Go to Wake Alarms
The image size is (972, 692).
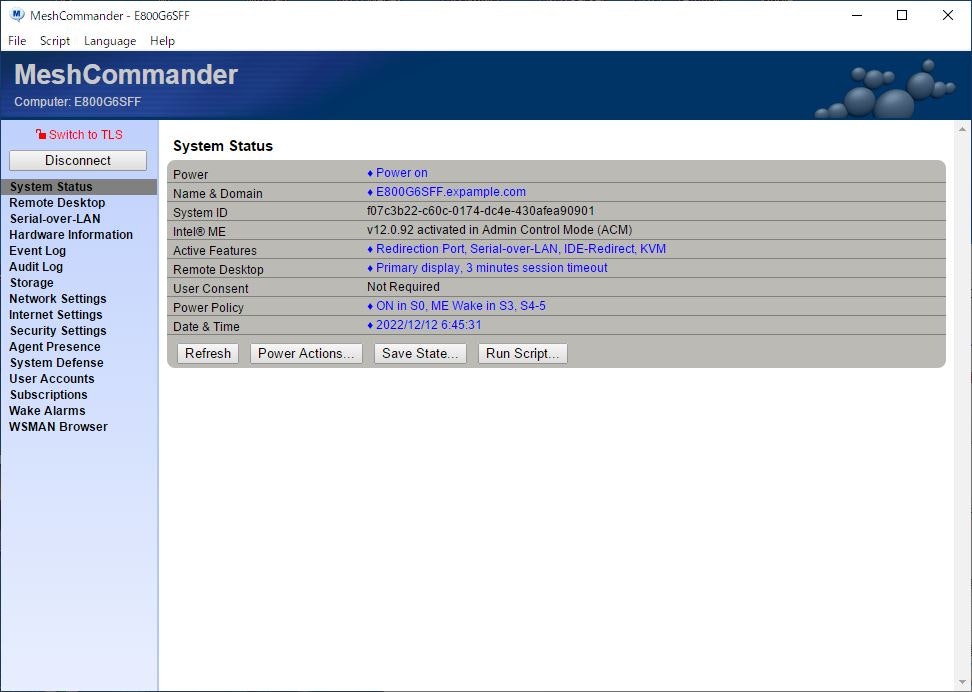point(47,411)
